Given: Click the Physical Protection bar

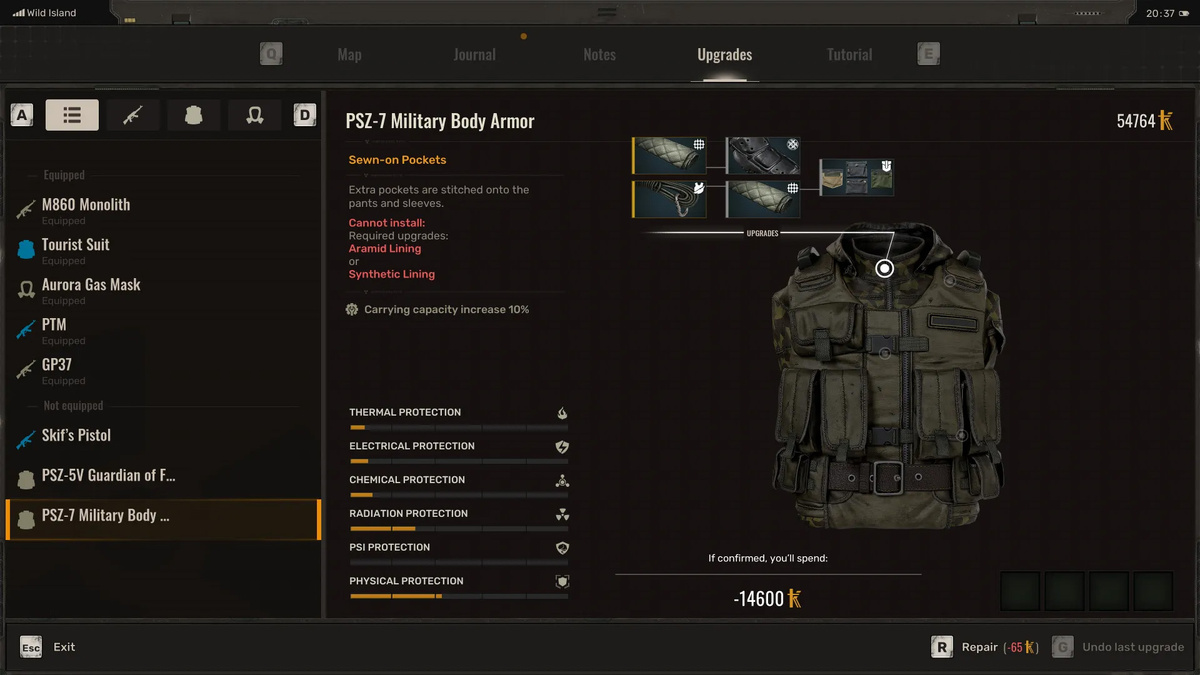Looking at the screenshot, I should click(459, 596).
